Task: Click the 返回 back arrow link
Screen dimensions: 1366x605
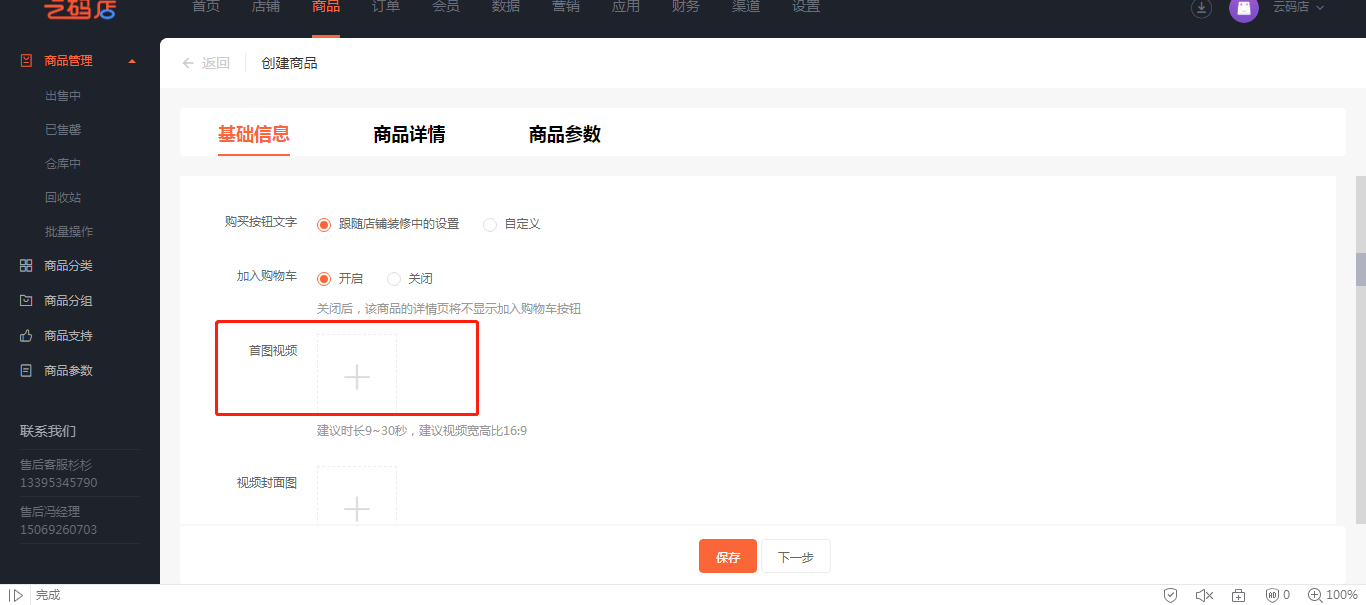Action: coord(206,63)
